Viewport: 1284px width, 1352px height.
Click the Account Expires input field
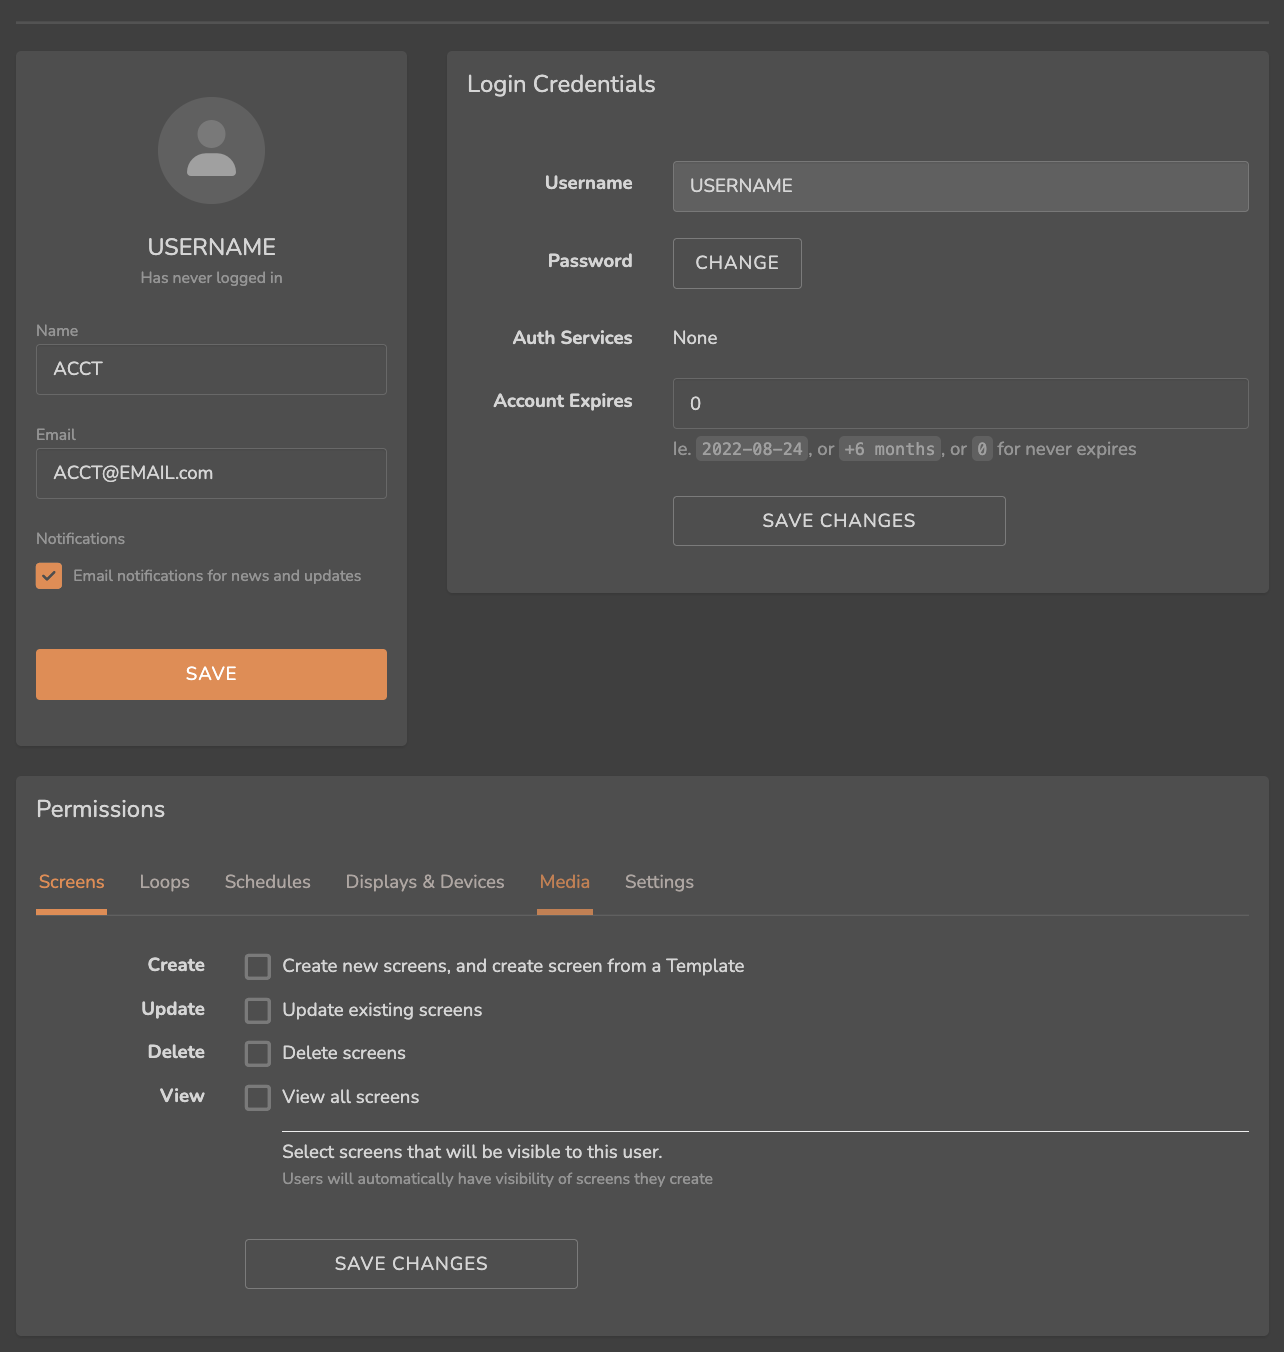click(x=960, y=403)
